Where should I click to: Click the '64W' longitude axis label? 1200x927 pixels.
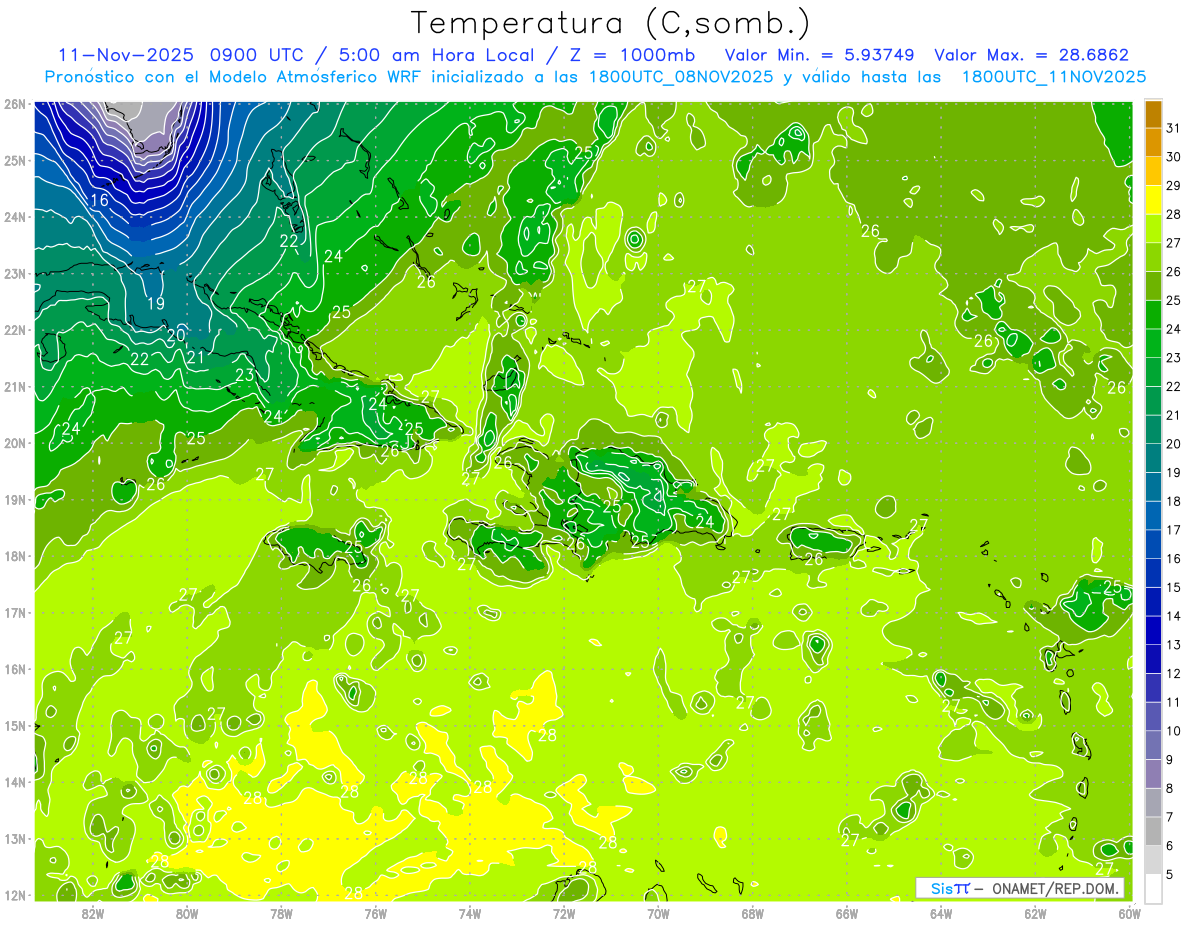(941, 913)
